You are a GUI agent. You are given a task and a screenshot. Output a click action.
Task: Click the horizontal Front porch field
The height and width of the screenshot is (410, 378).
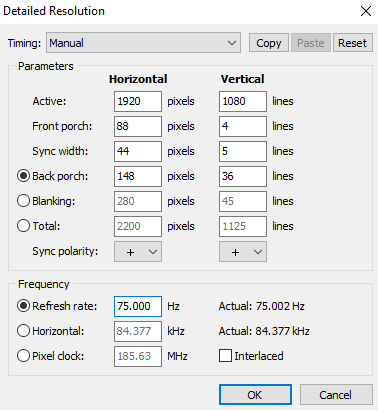pyautogui.click(x=138, y=126)
